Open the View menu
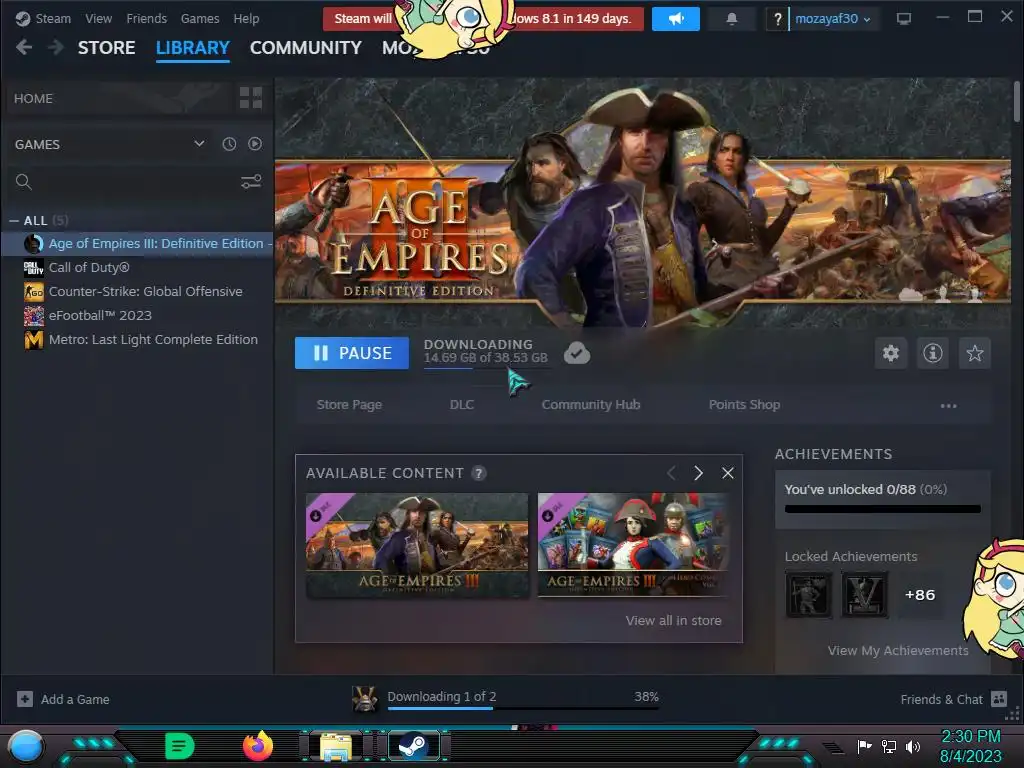 (x=99, y=18)
